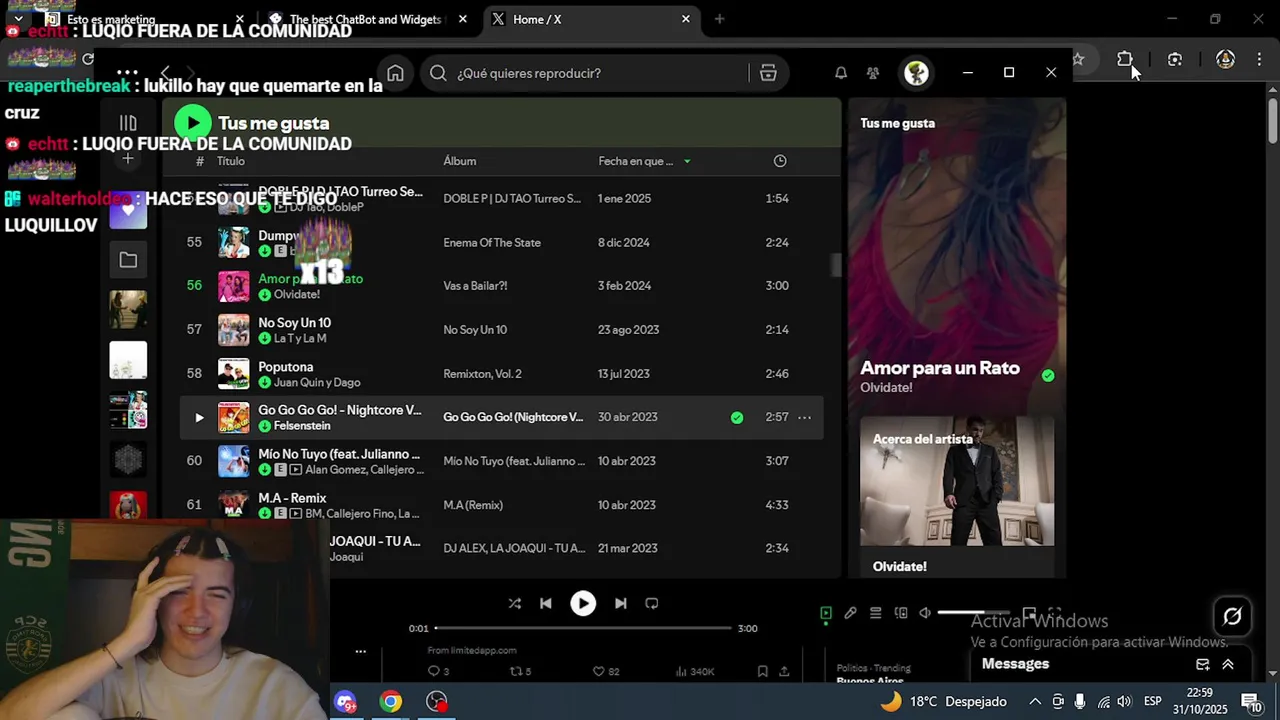
Task: Sort by duration clock column header
Action: pyautogui.click(x=780, y=161)
